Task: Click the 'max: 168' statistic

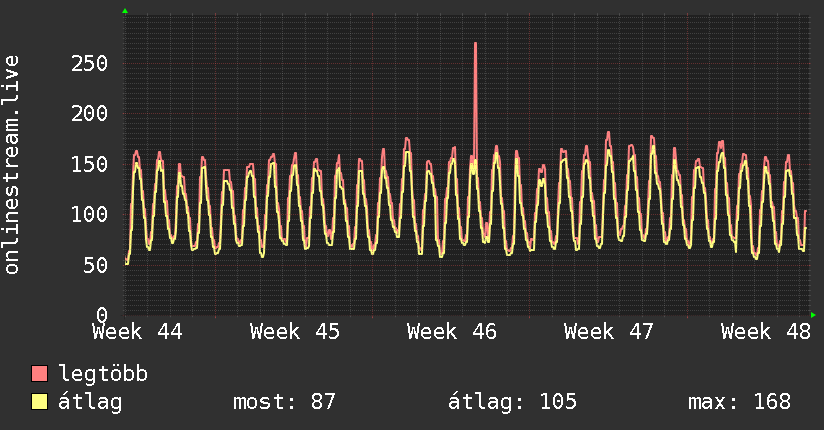Action: [x=739, y=402]
